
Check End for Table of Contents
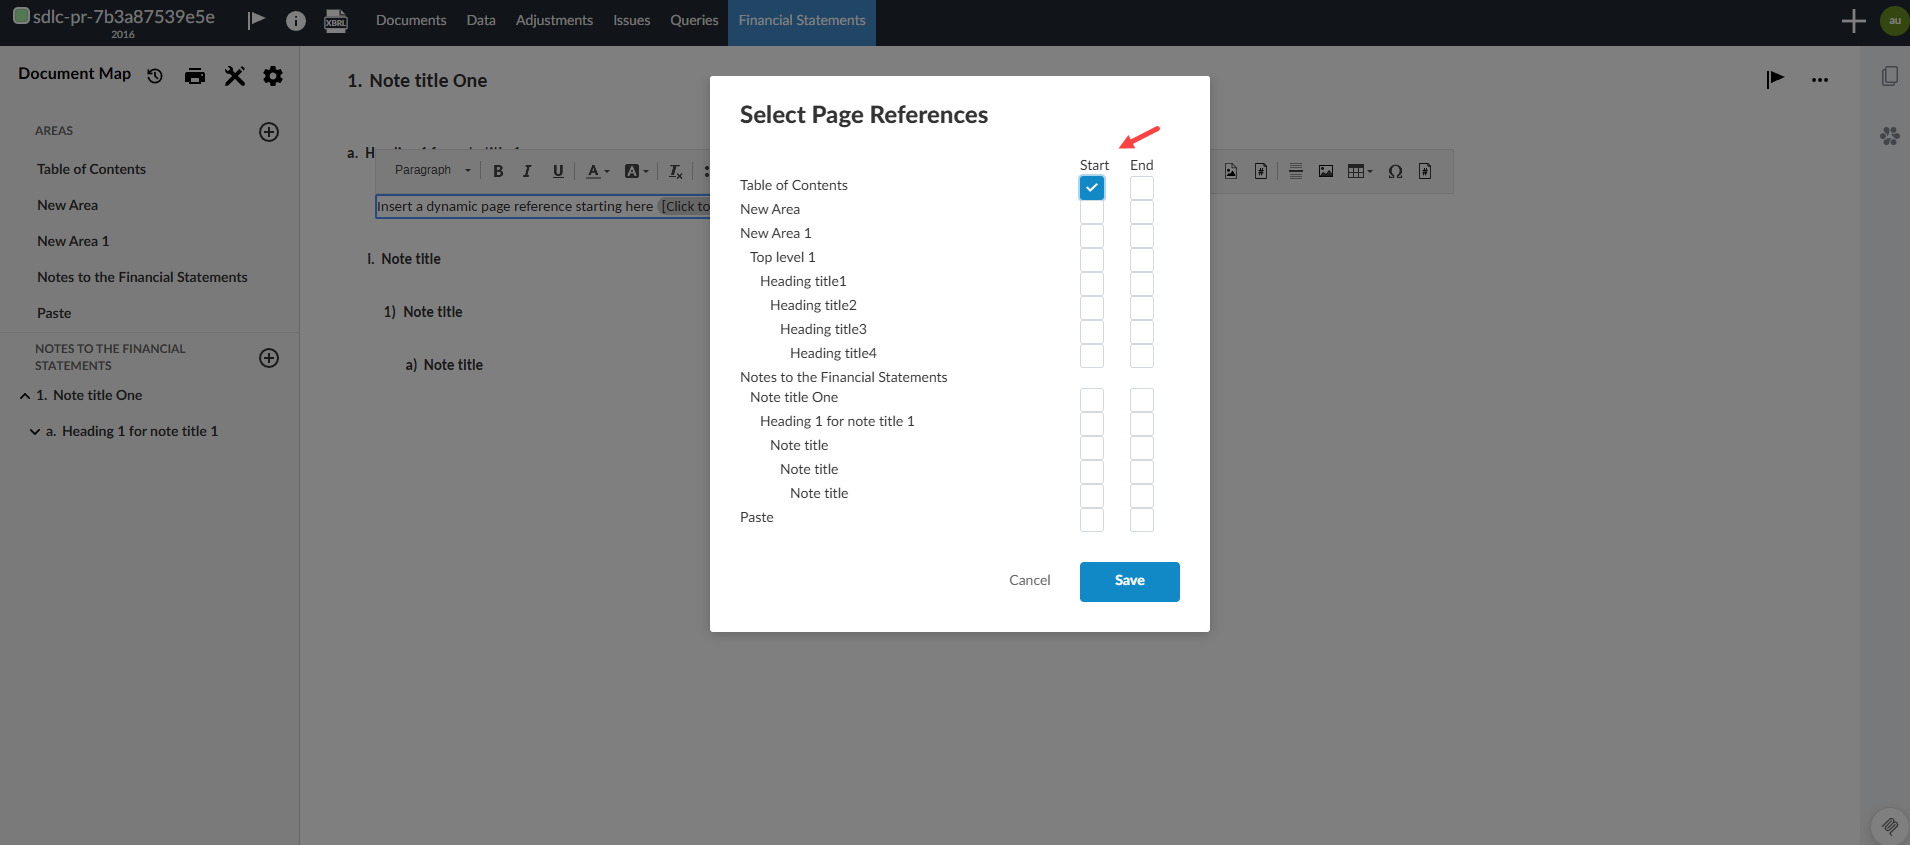[1142, 188]
